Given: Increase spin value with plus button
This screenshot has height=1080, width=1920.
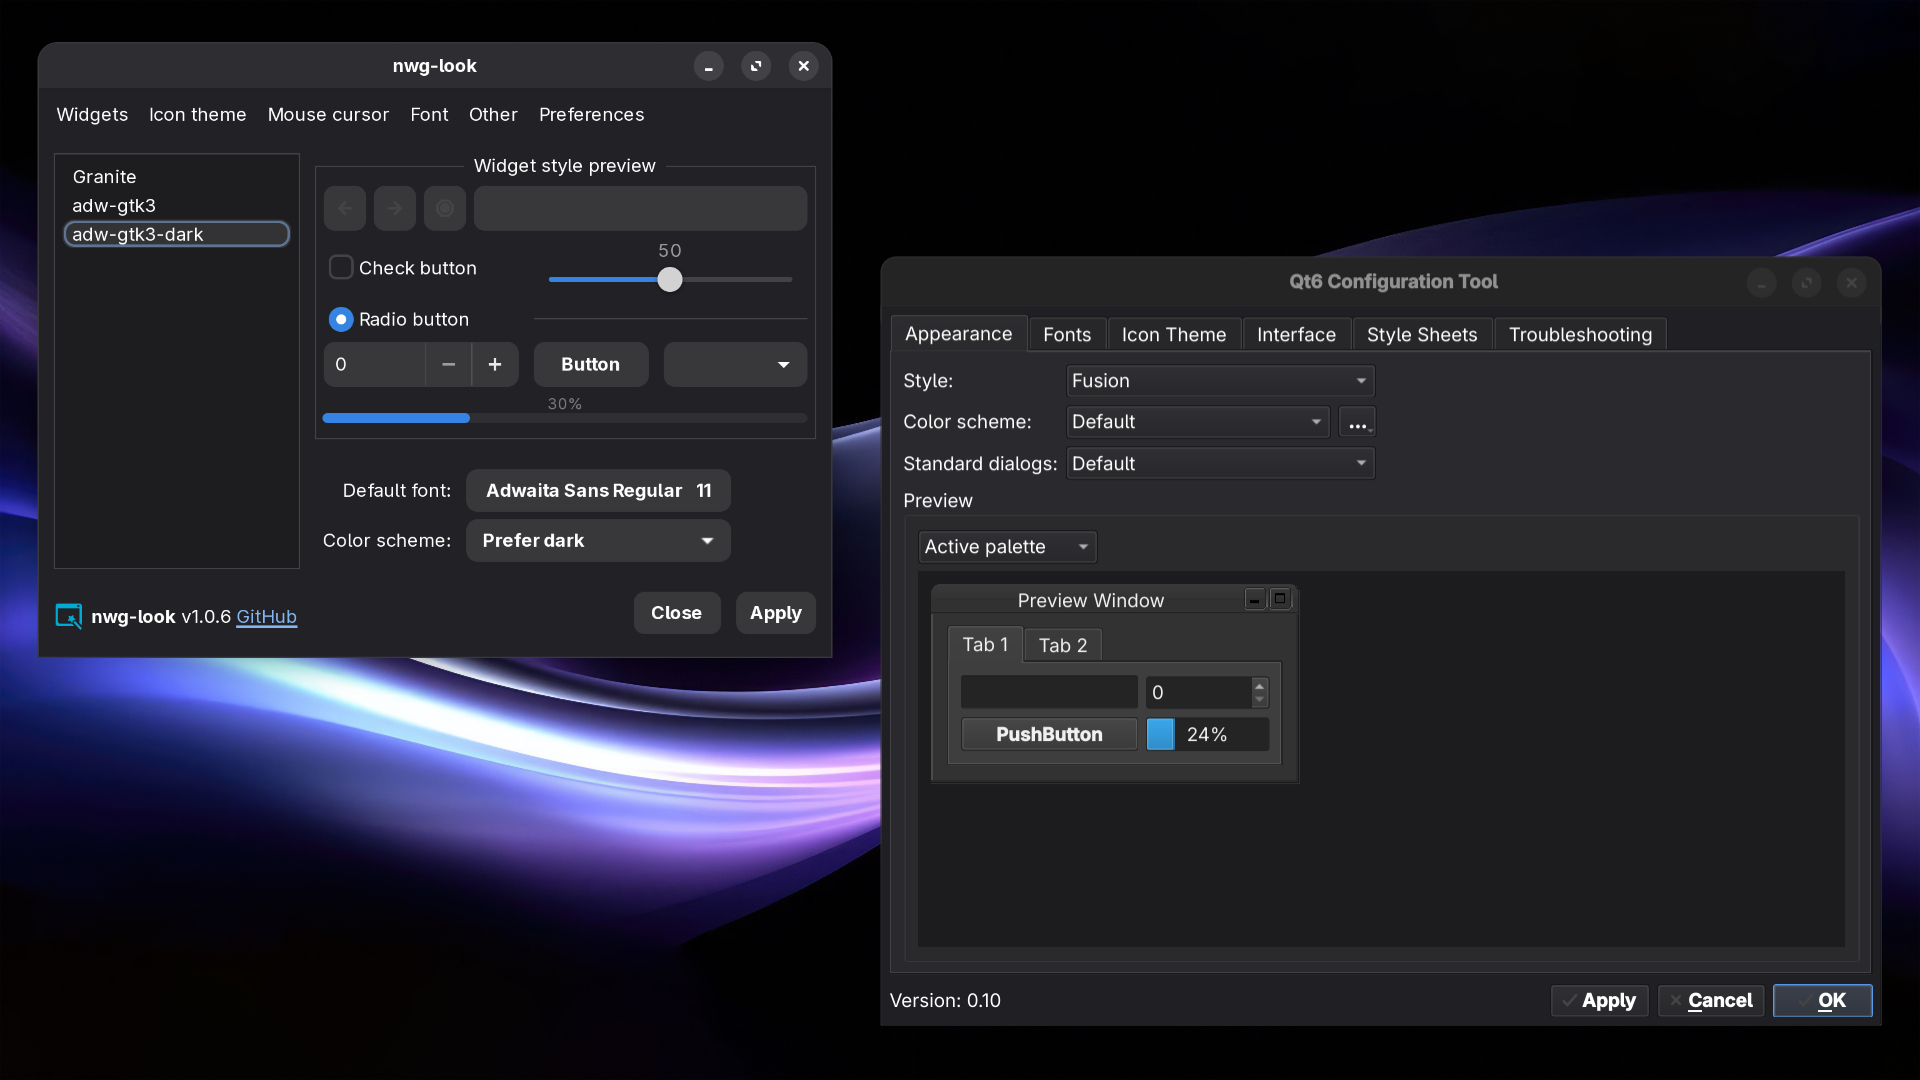Looking at the screenshot, I should 495,365.
